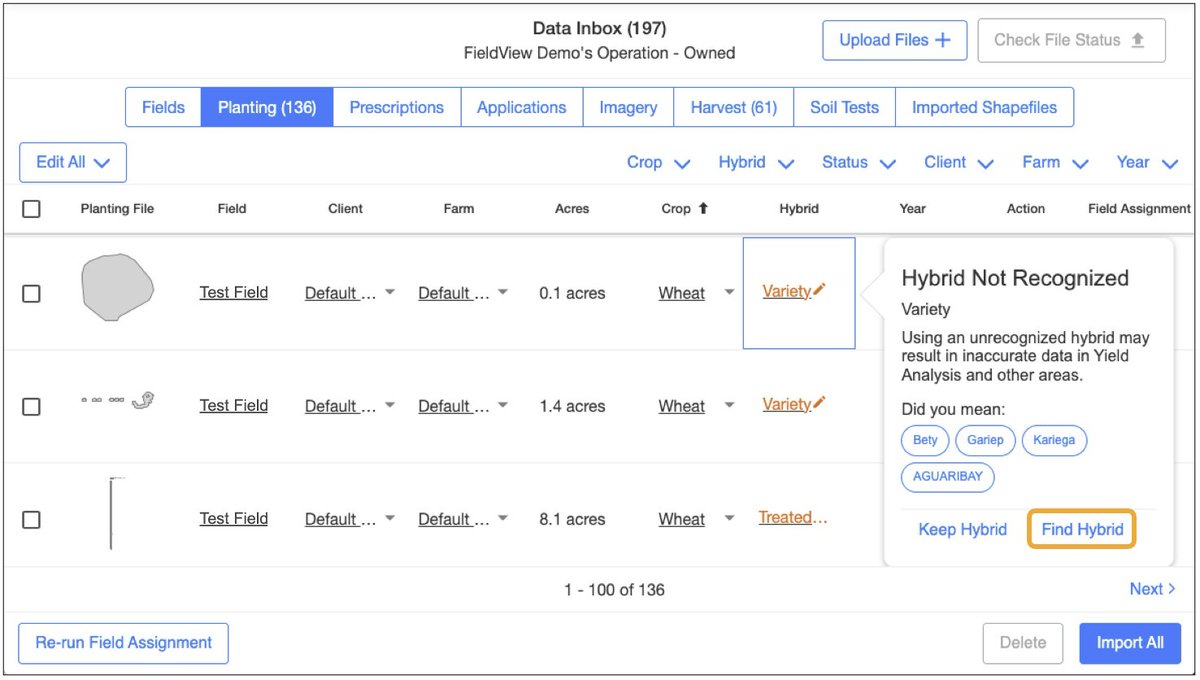The image size is (1200, 680).
Task: Expand the Hybrid filter dropdown
Action: pyautogui.click(x=757, y=162)
